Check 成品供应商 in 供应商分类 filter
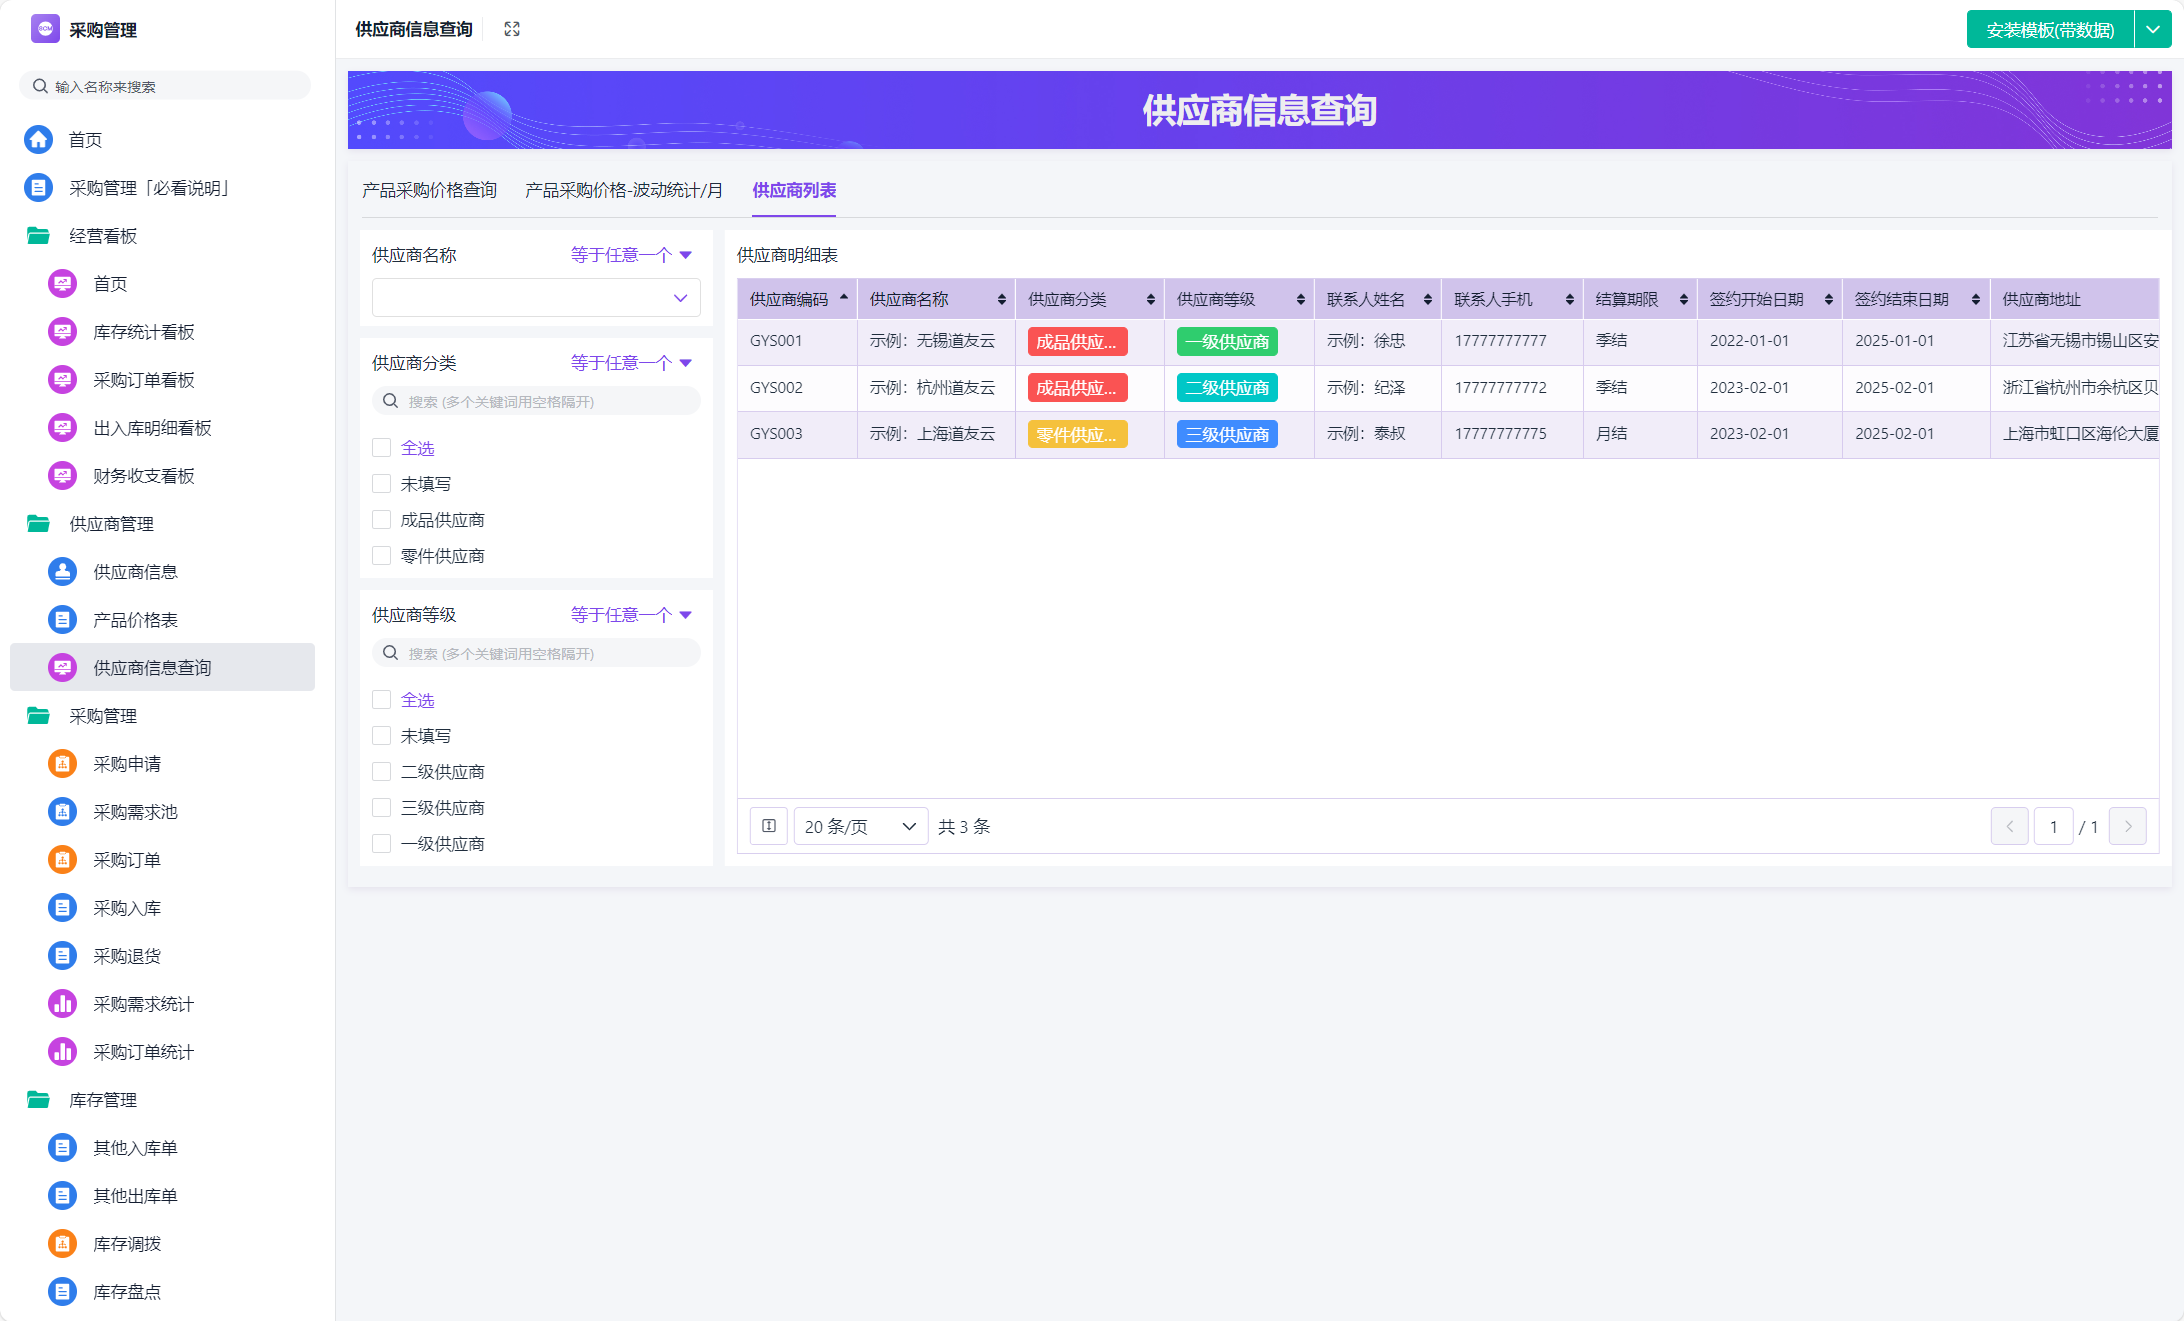This screenshot has height=1321, width=2184. 381,520
